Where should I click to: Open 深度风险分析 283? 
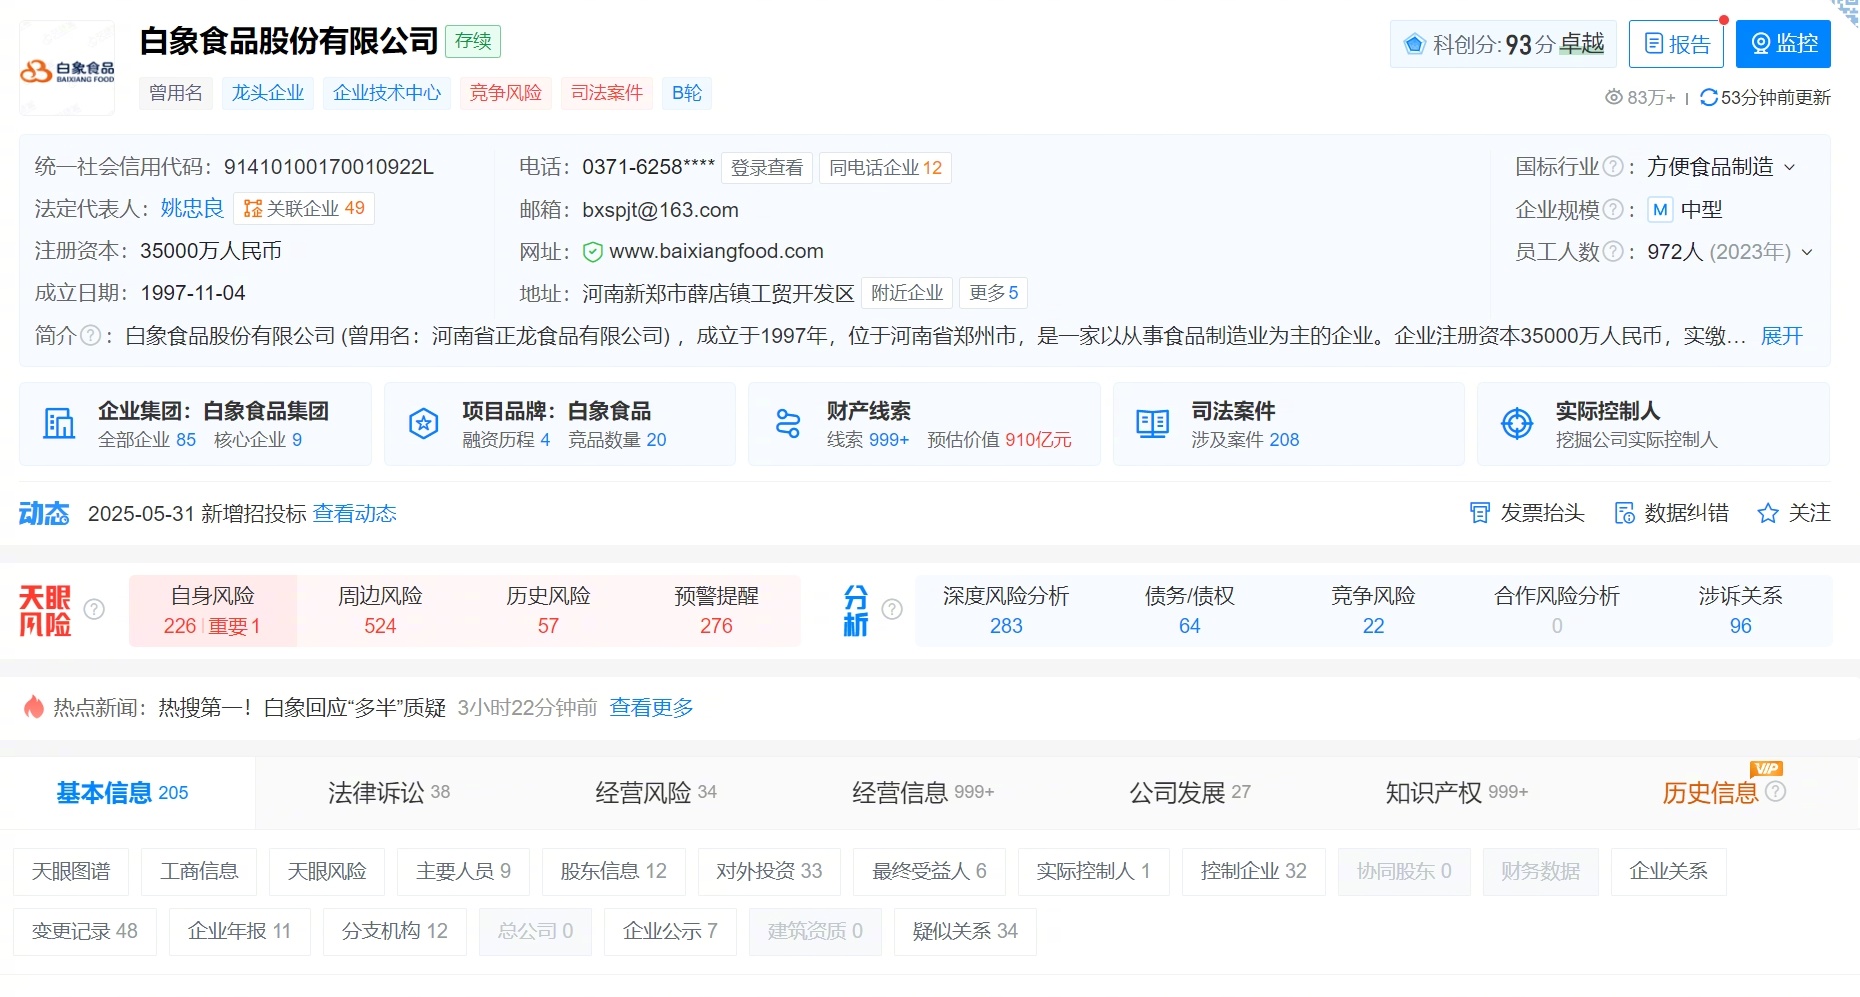pos(1006,610)
